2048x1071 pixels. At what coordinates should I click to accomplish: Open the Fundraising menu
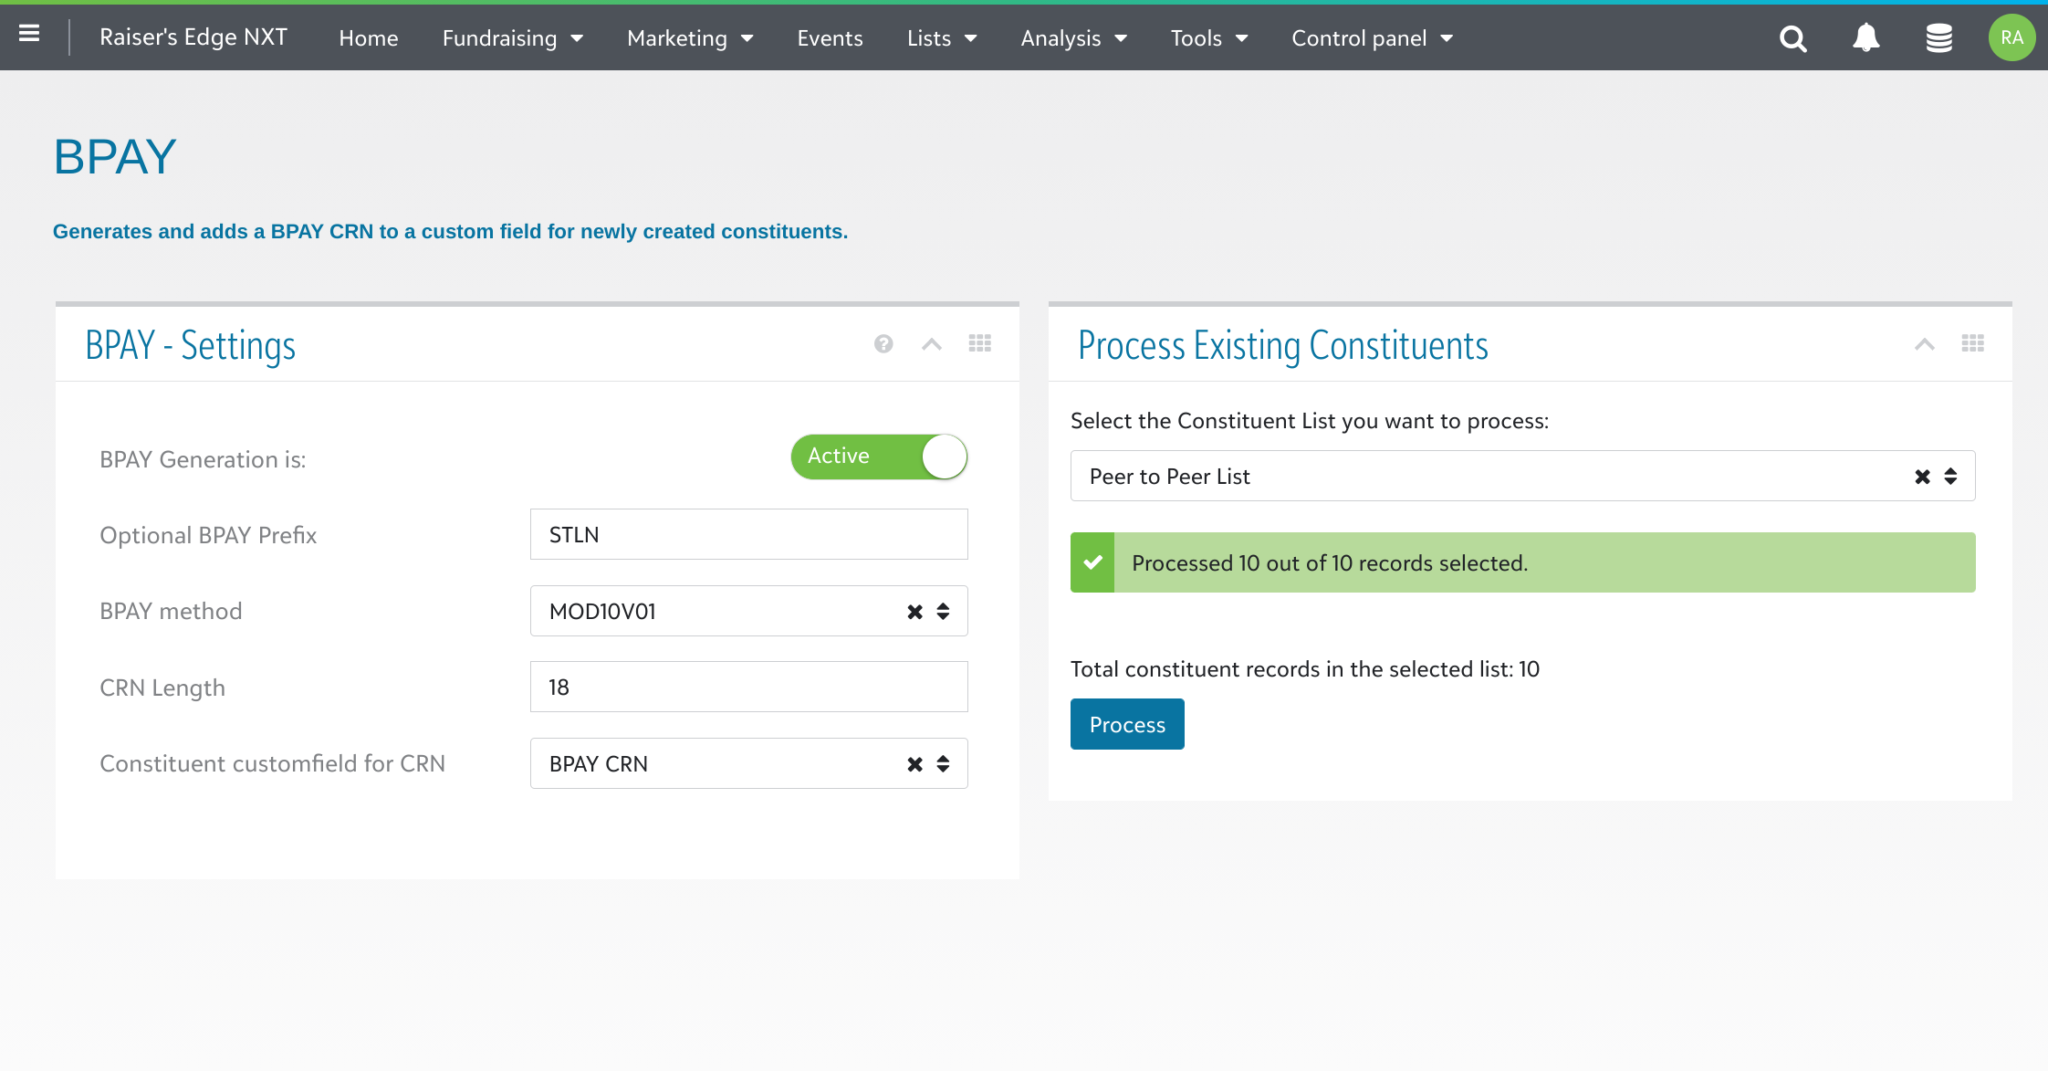[512, 38]
